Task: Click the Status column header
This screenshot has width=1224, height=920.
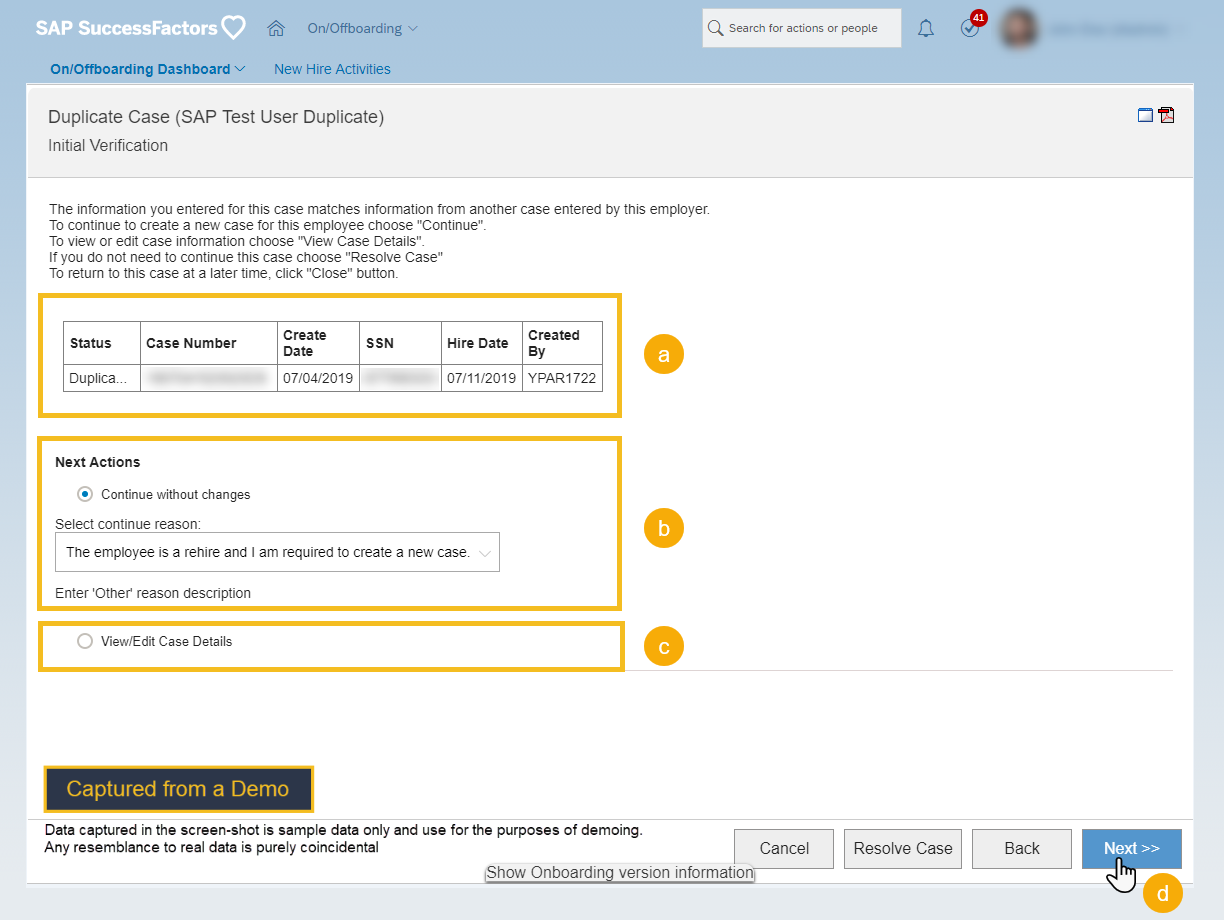Action: (102, 343)
